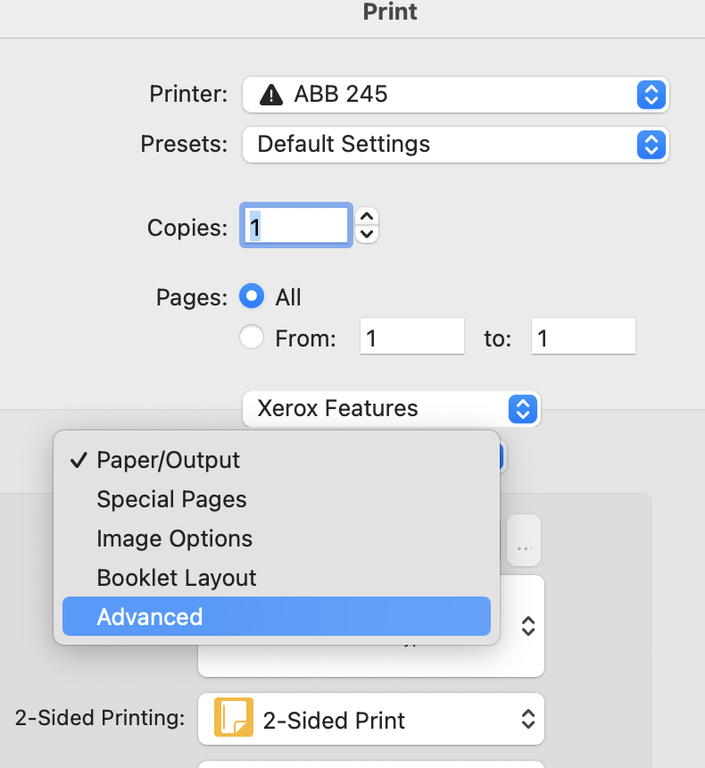Select Image Options from the menu
The width and height of the screenshot is (705, 768).
point(174,539)
